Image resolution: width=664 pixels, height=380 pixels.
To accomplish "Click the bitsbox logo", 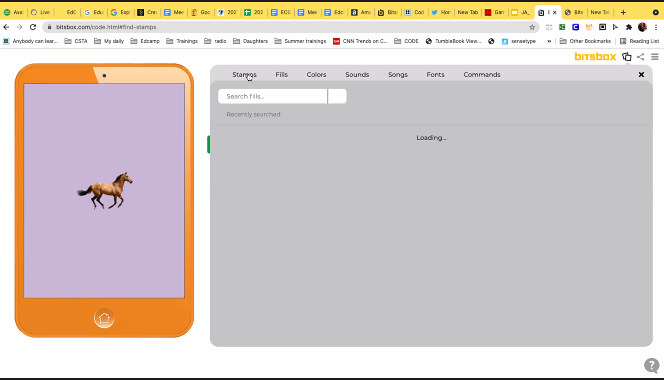I will coord(595,57).
